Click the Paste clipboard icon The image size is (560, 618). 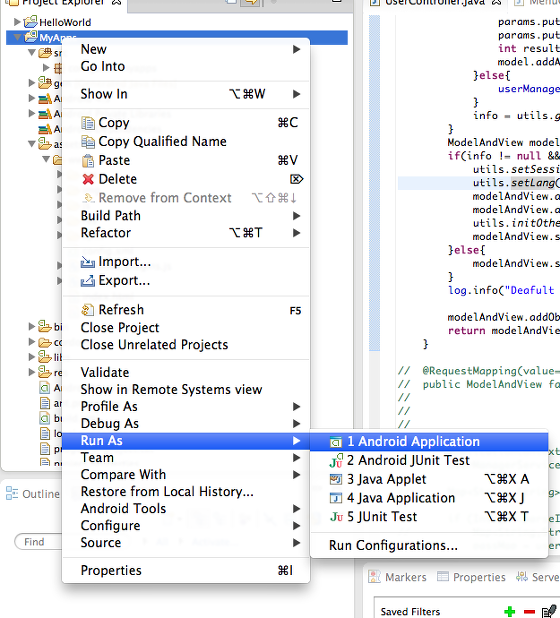[x=88, y=161]
